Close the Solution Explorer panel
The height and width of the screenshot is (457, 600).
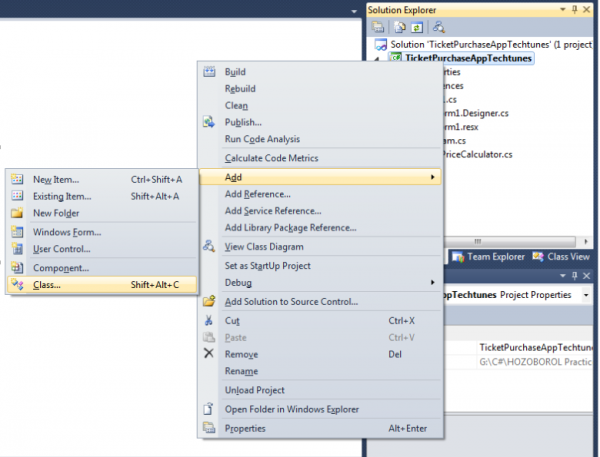click(x=586, y=10)
